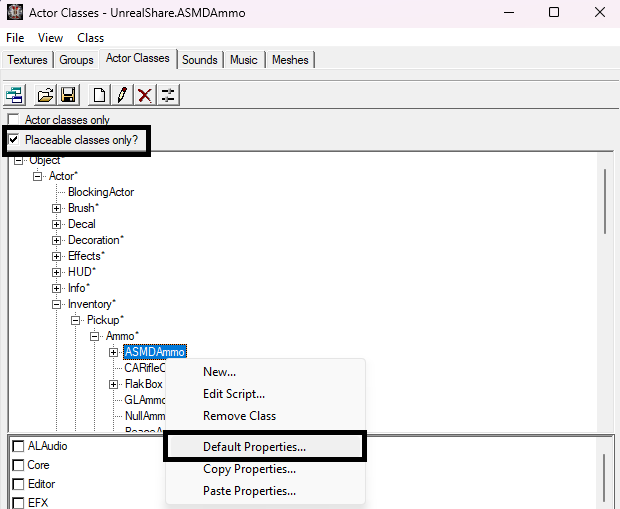
Task: Maximize the Actor Classes window
Action: click(x=554, y=13)
